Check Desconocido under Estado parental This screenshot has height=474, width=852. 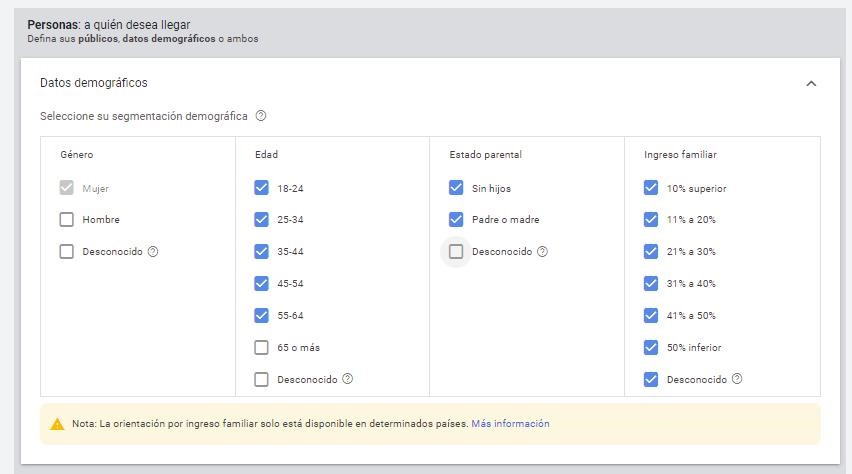coord(456,252)
